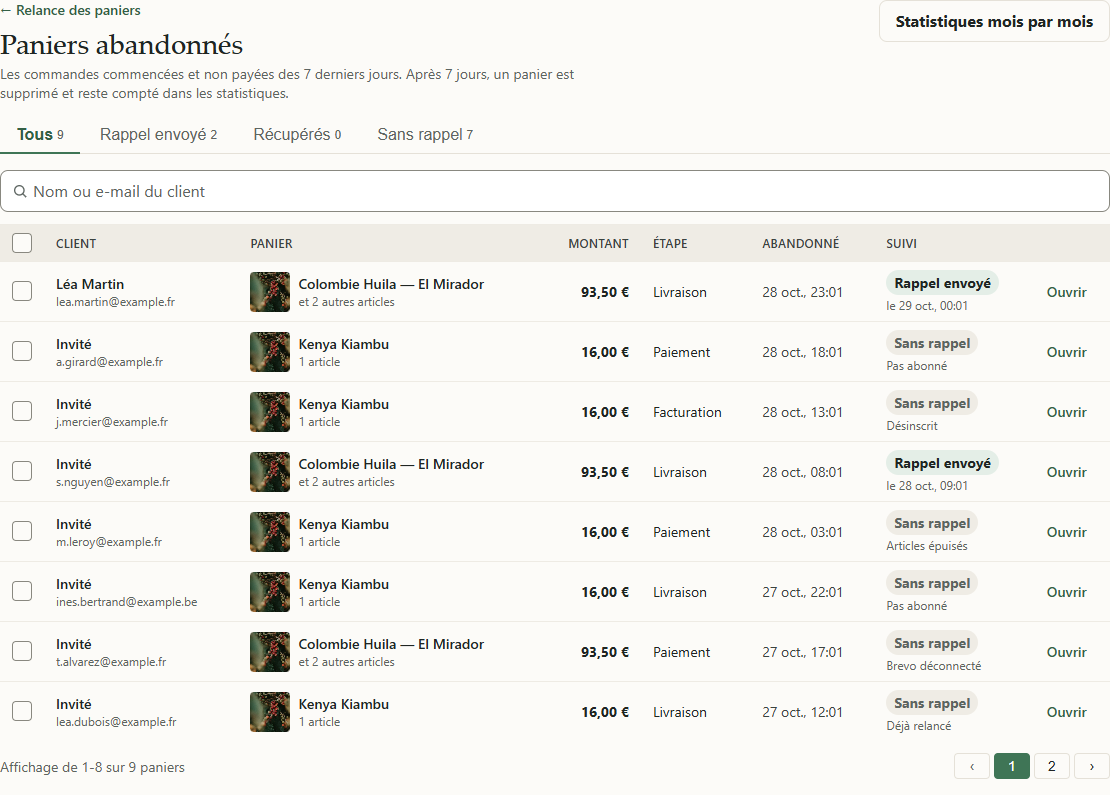Screen dimensions: 1110x795
Task: Click the ABANDONNÉ column header
Action: pos(801,244)
